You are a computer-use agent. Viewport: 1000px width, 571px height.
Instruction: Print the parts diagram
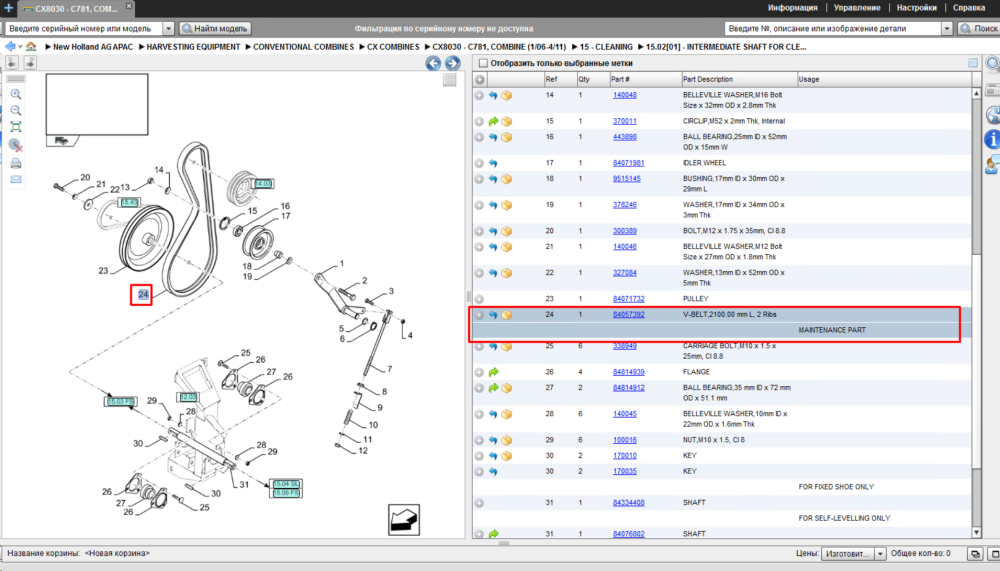(16, 164)
